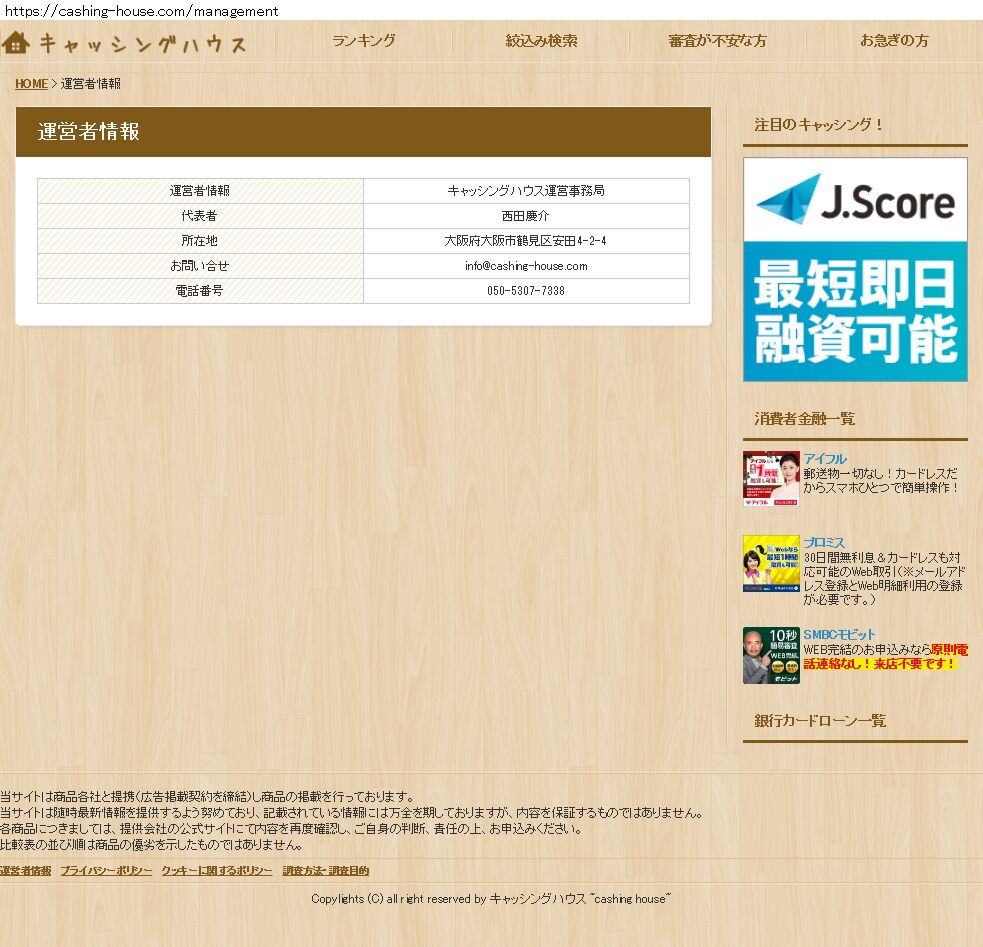Open the プロミス text link
This screenshot has height=947, width=983.
click(824, 543)
